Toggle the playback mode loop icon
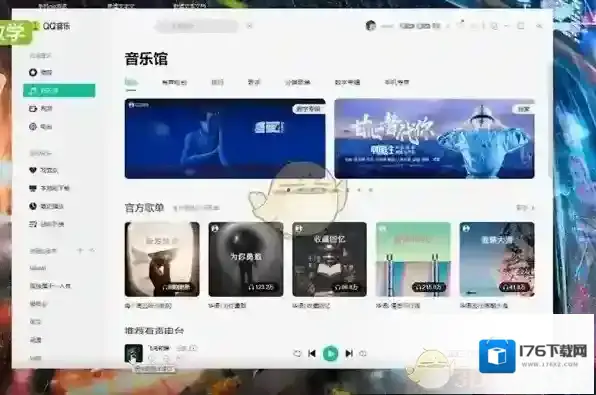This screenshot has height=395, width=596. click(x=297, y=354)
